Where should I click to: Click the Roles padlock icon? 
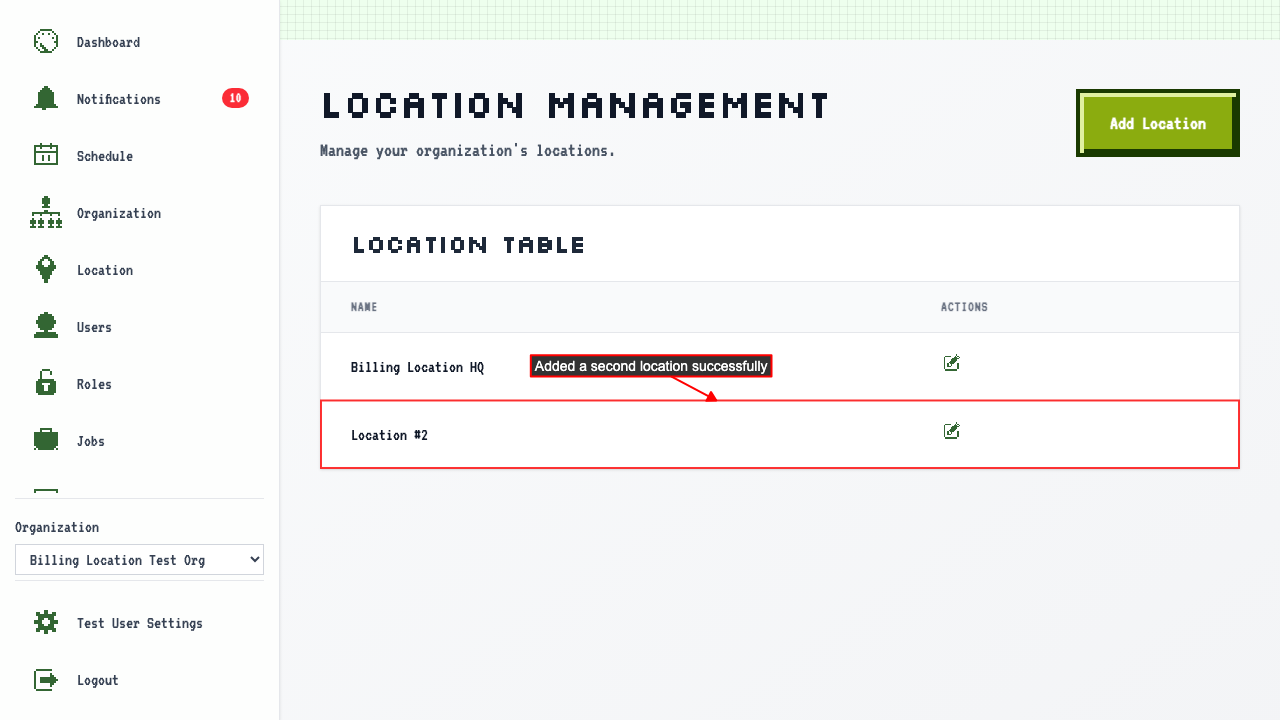(46, 383)
